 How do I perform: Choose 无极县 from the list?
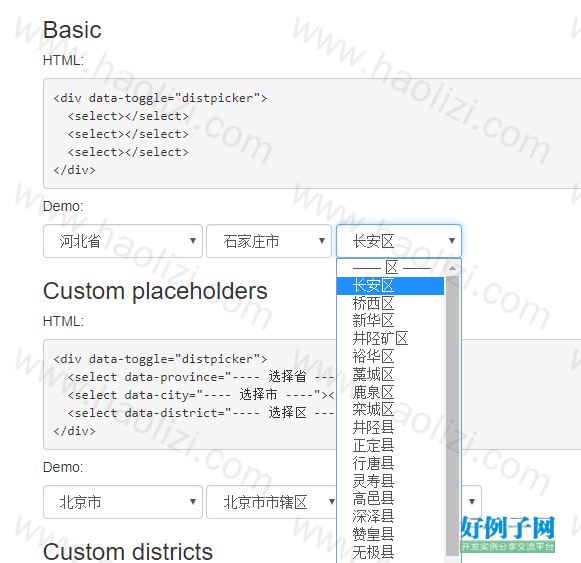click(x=391, y=552)
